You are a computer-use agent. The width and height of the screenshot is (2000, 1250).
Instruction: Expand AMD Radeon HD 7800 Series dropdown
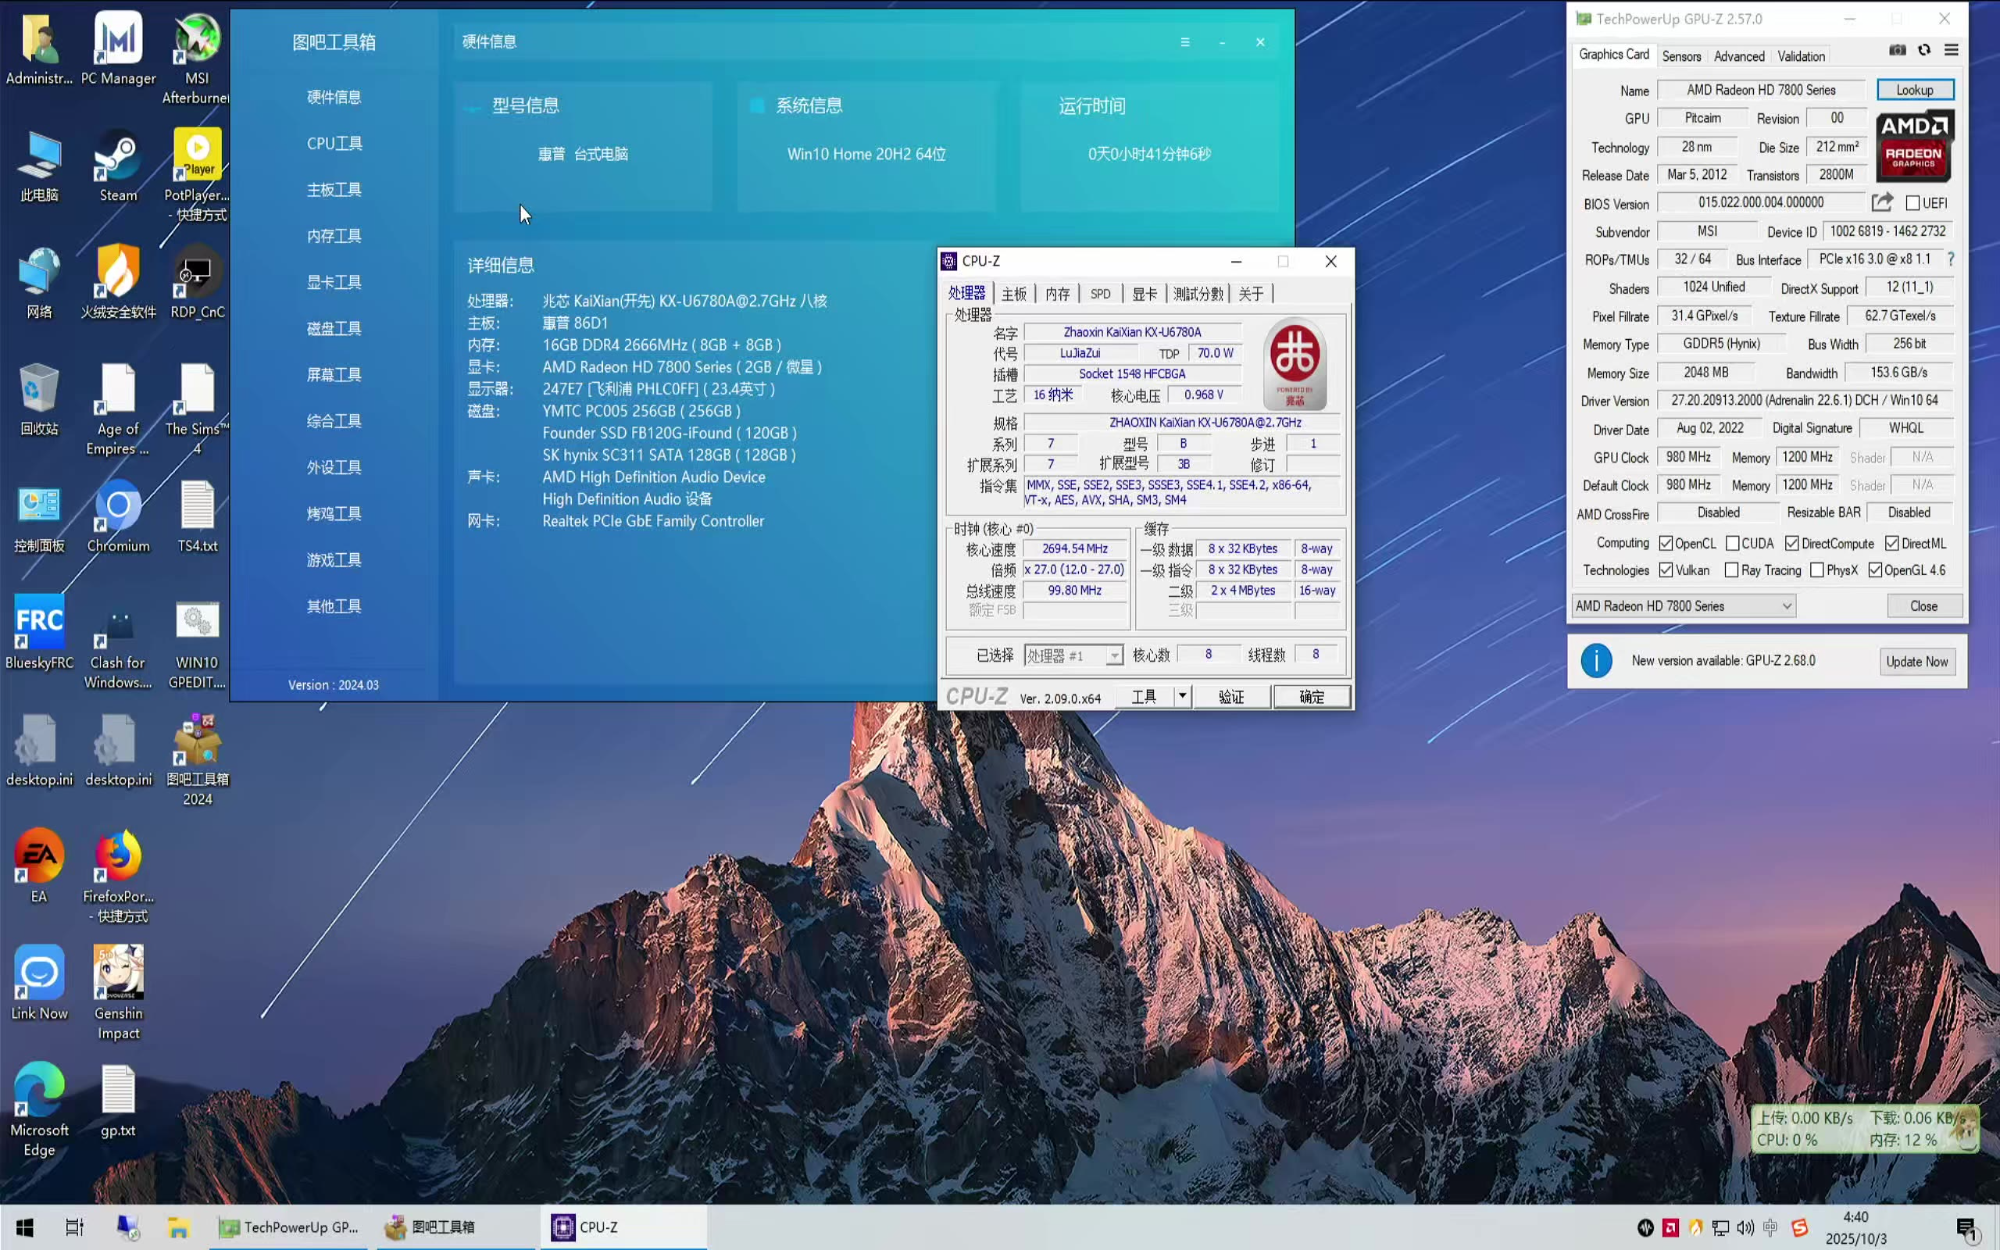[x=1786, y=606]
